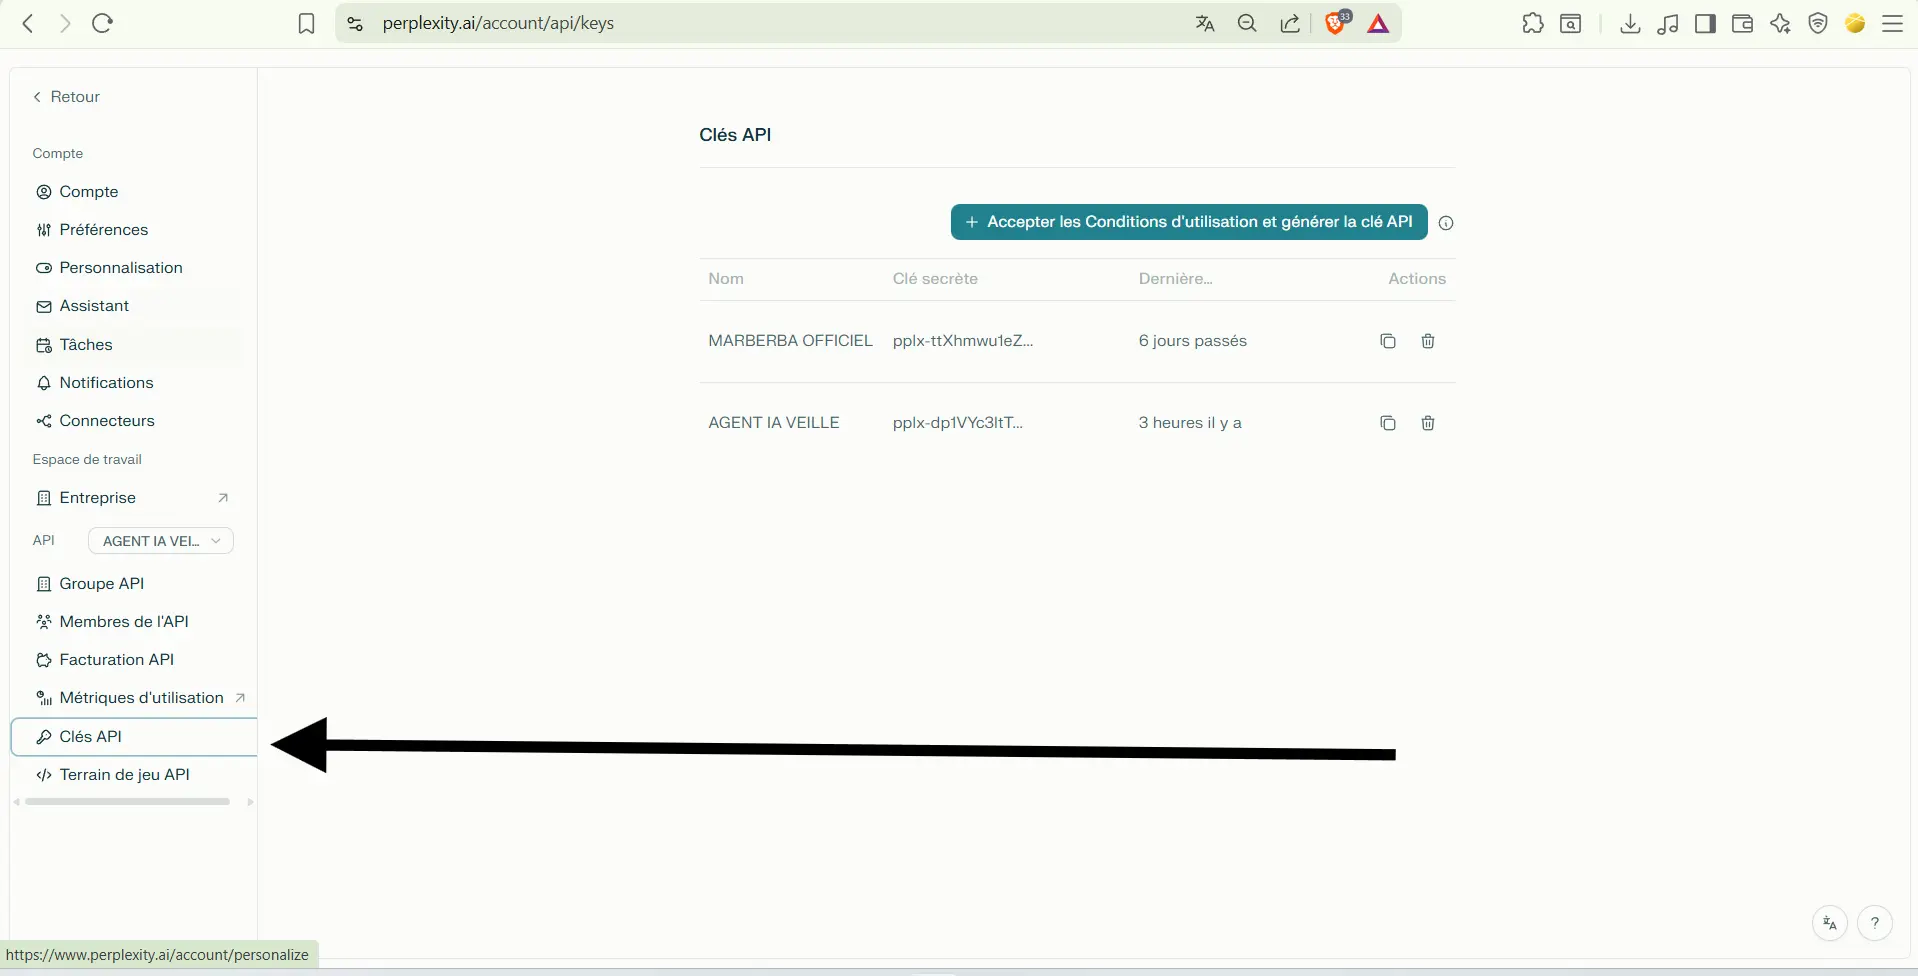The height and width of the screenshot is (976, 1918).
Task: Open the address bar translate icon
Action: click(1205, 23)
